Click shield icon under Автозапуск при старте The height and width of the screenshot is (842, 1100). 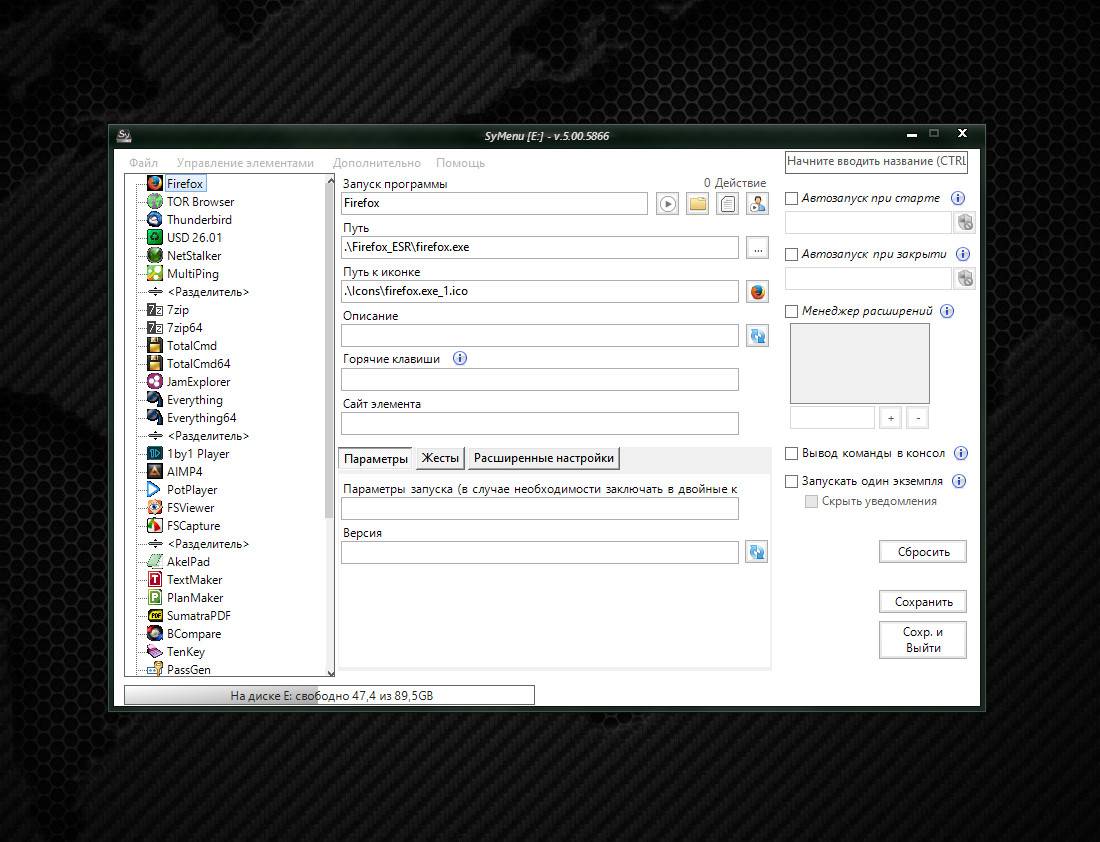(965, 222)
